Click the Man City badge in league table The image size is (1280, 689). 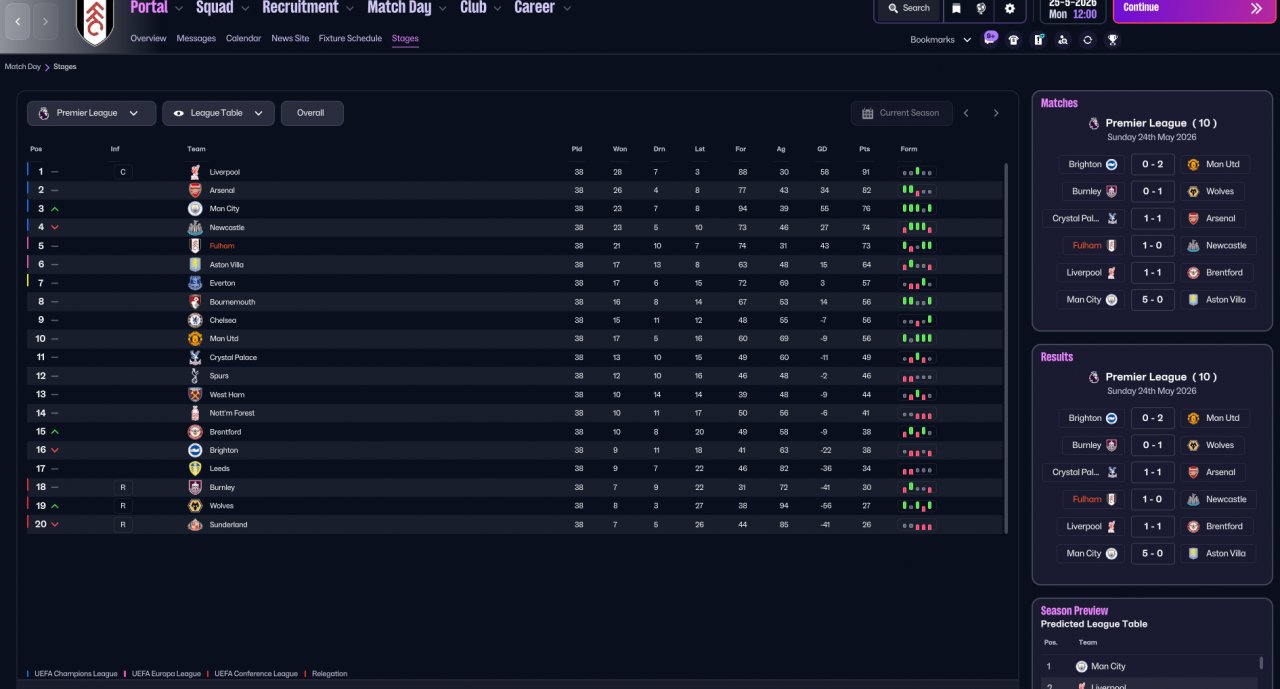195,209
